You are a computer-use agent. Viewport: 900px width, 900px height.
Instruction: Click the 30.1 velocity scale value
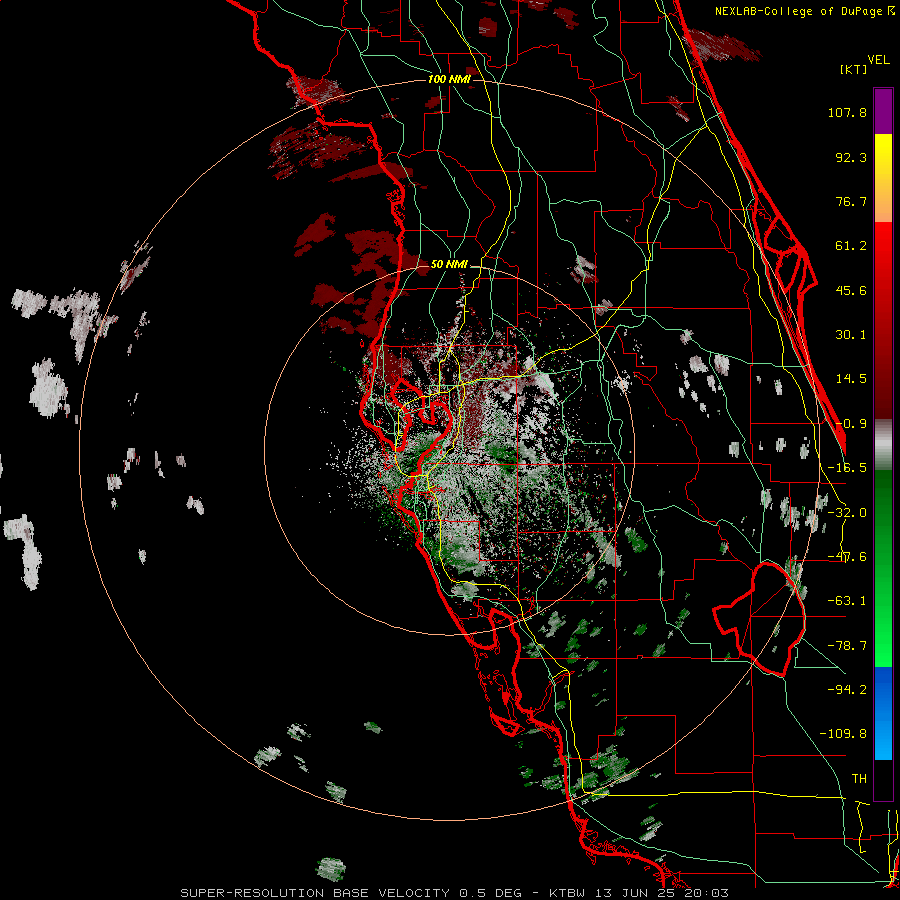pyautogui.click(x=851, y=335)
